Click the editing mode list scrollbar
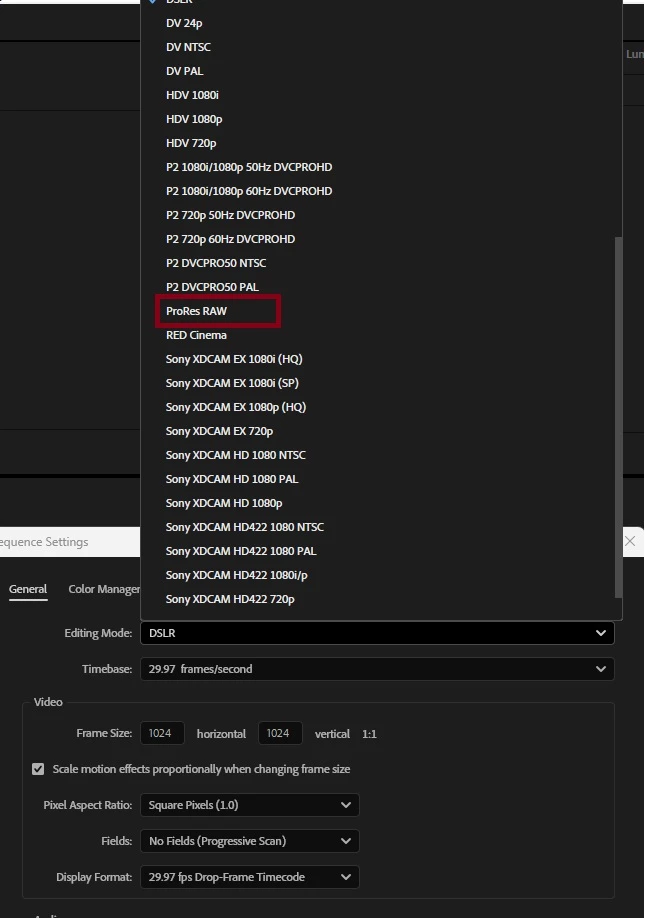 click(x=618, y=417)
